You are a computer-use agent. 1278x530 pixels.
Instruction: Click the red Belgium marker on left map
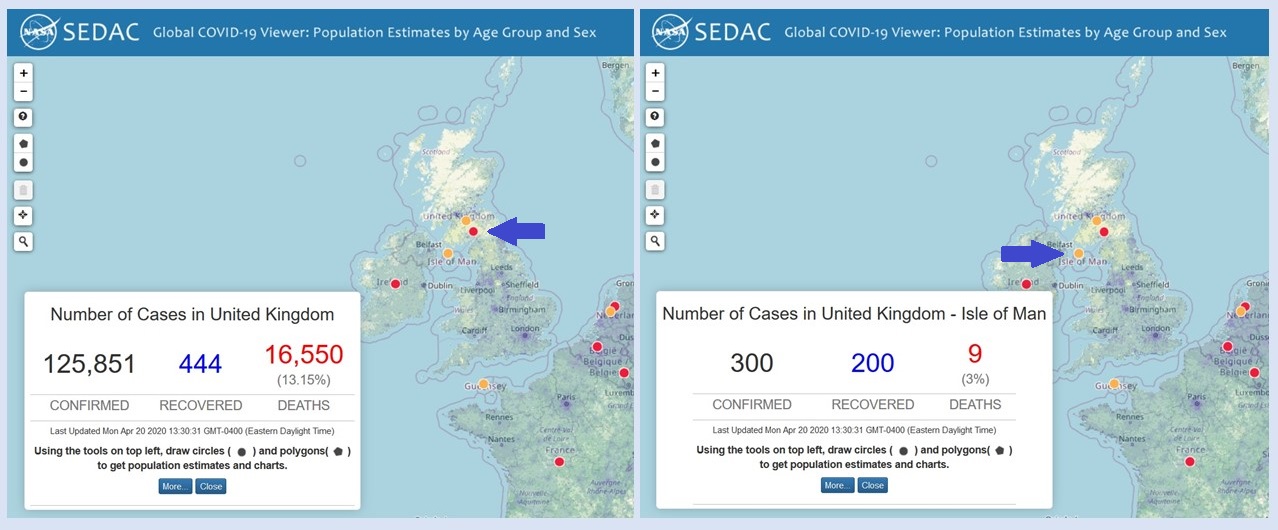597,347
